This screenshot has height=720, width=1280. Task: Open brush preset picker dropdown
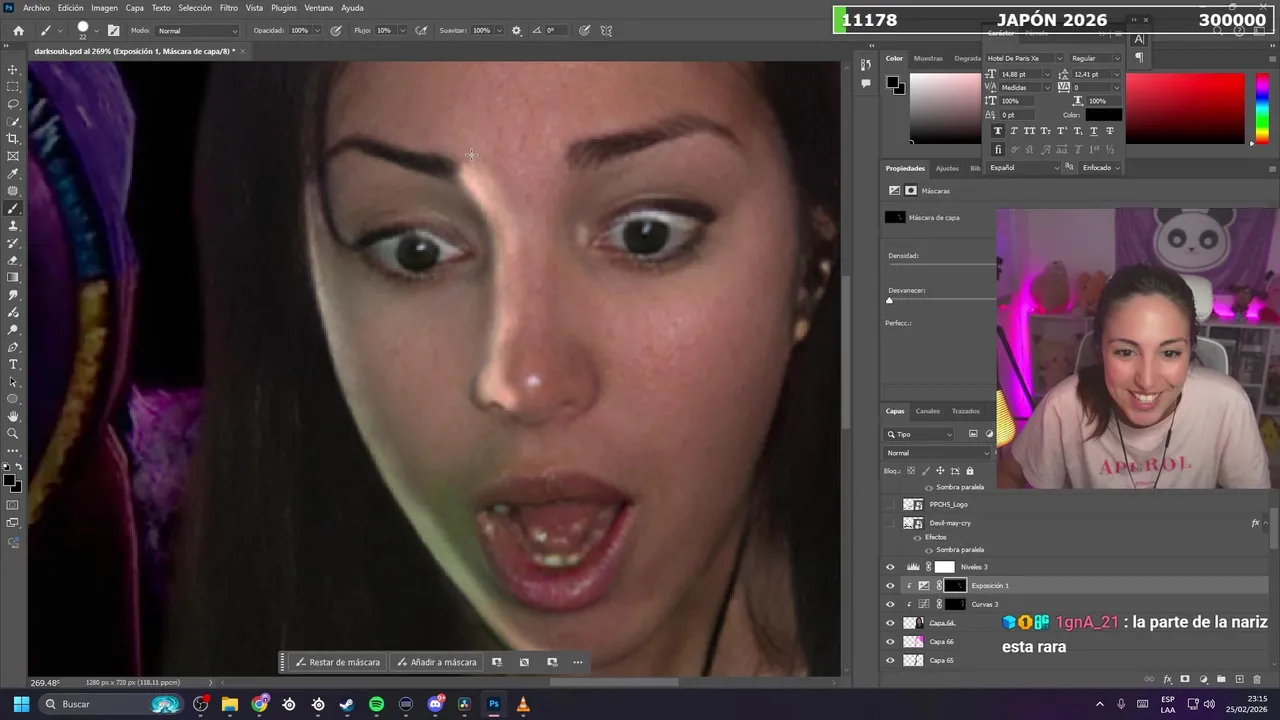click(x=98, y=31)
